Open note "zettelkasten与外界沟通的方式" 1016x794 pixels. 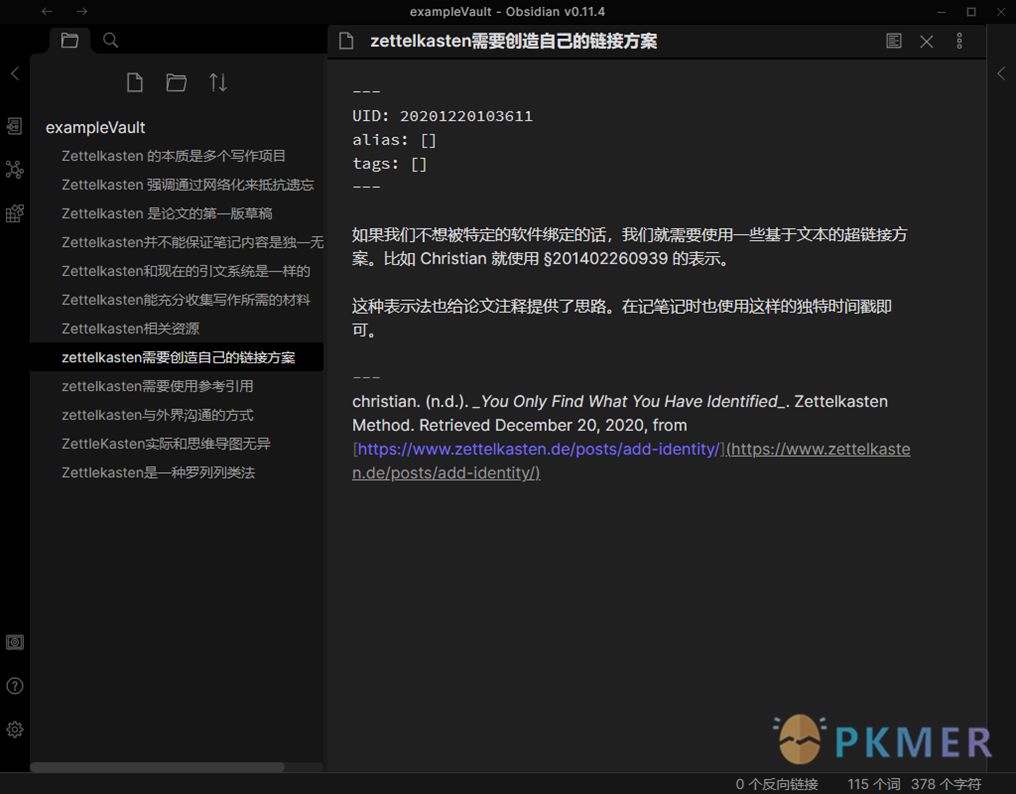(x=157, y=415)
